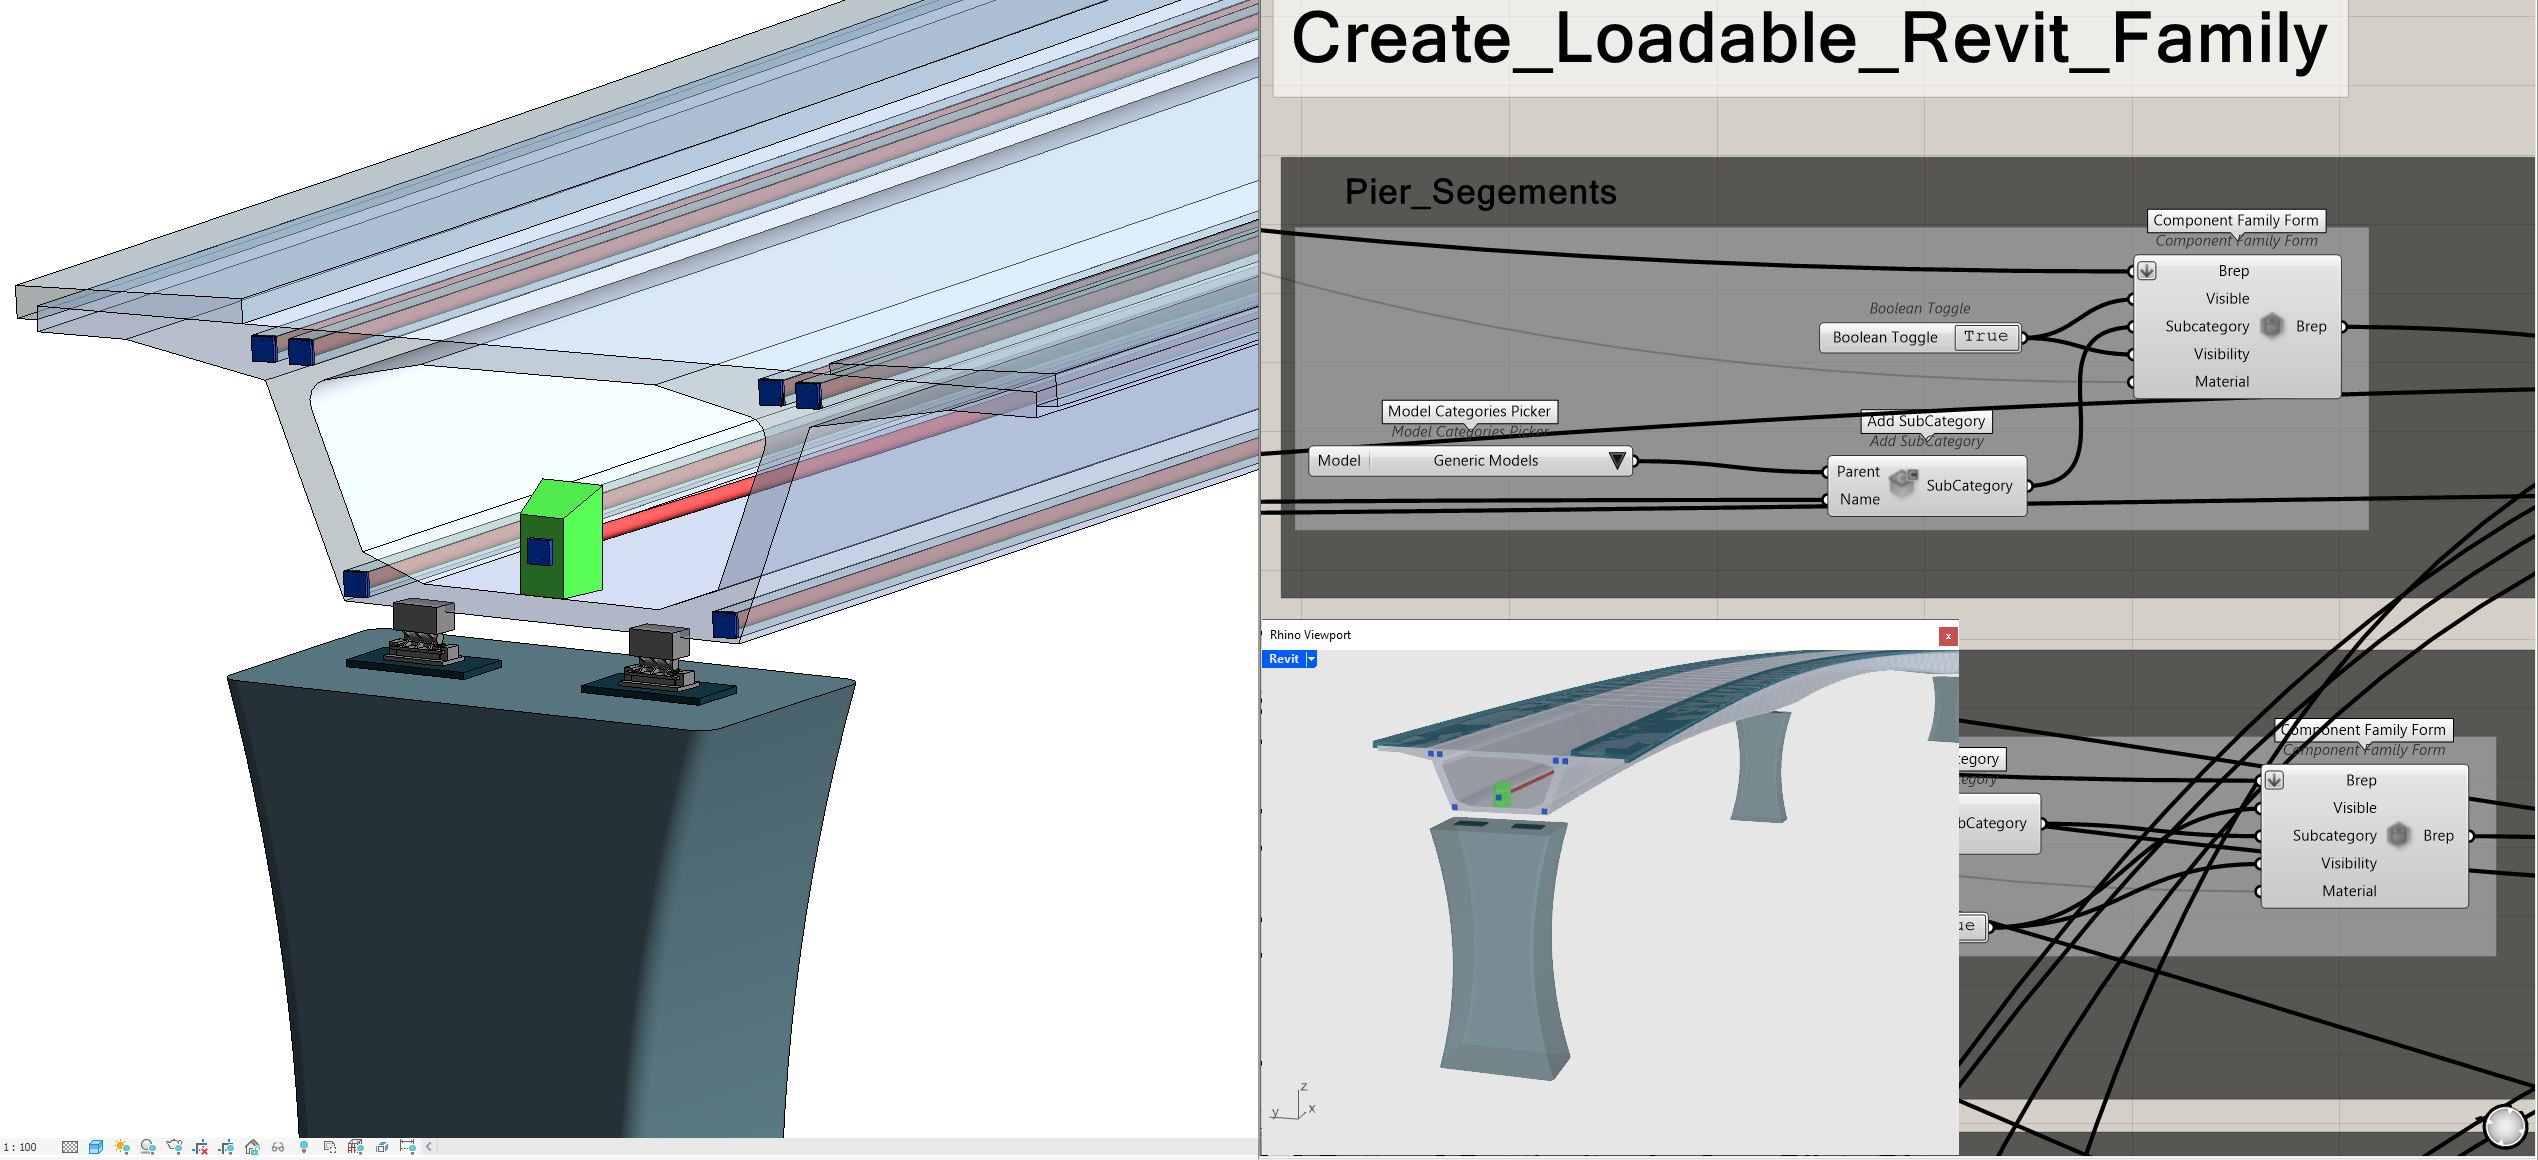Open Visual Style cube icon

click(96, 1147)
